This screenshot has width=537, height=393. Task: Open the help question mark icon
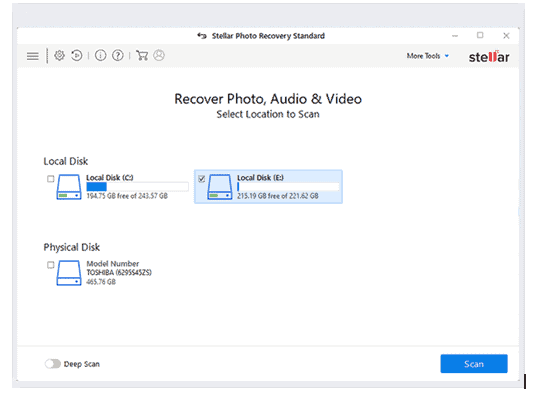click(118, 55)
